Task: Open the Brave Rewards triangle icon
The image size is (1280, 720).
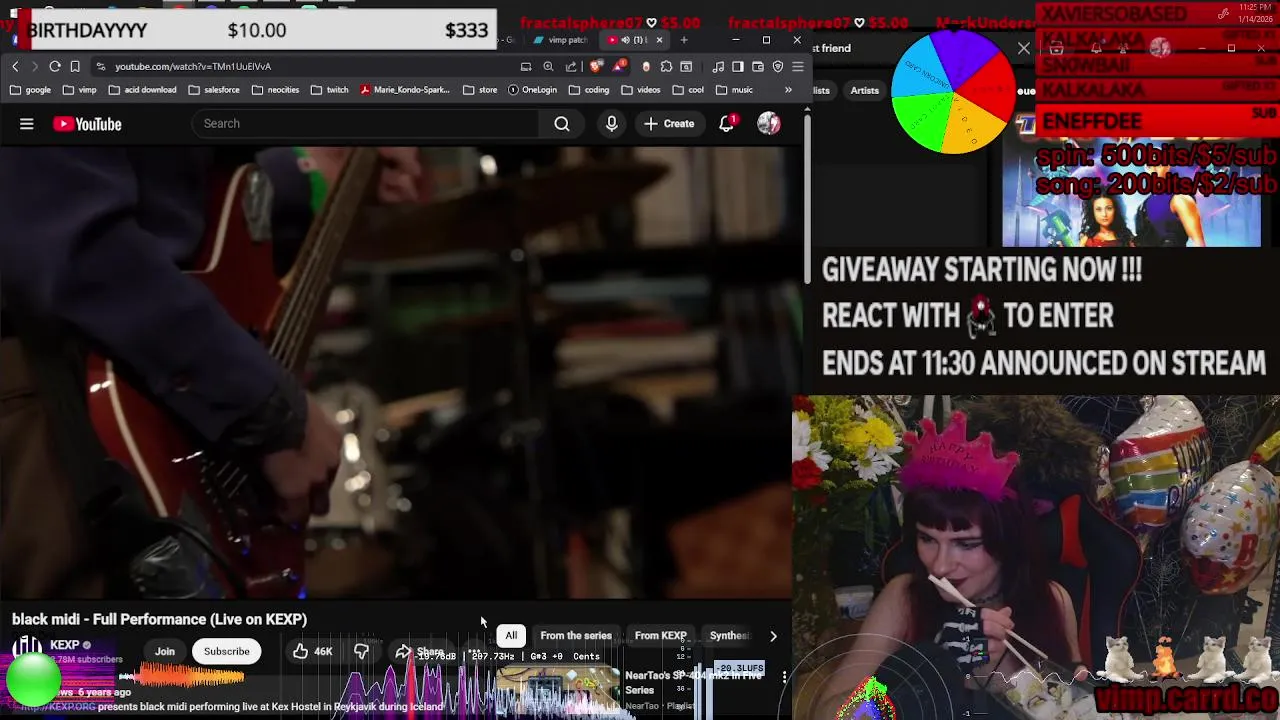Action: pos(619,66)
